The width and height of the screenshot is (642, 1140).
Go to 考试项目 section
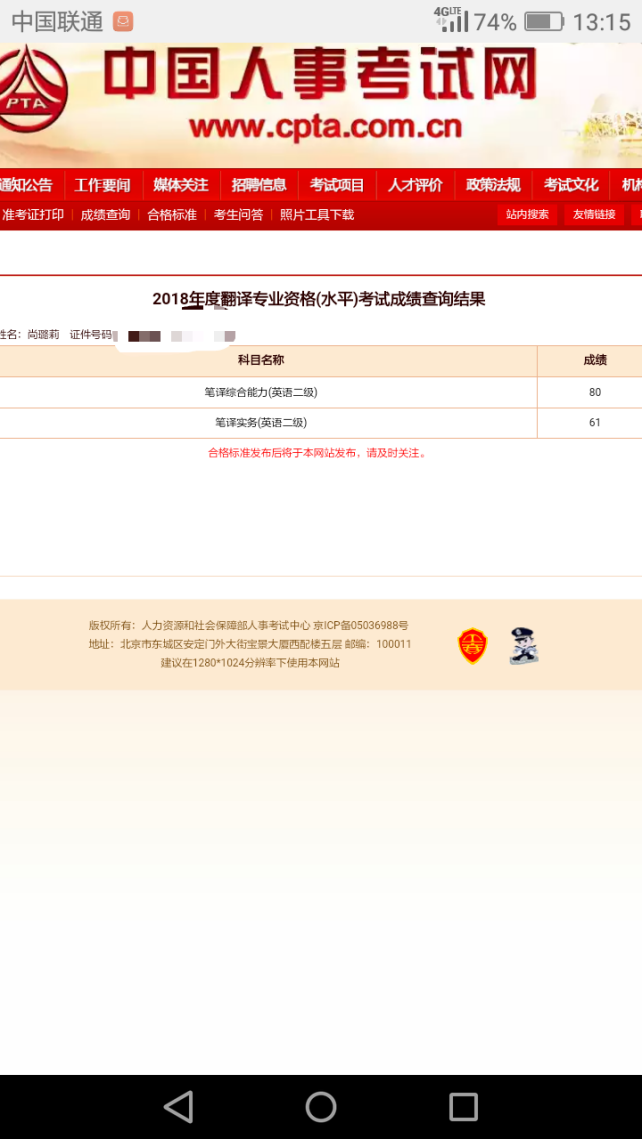click(x=337, y=185)
